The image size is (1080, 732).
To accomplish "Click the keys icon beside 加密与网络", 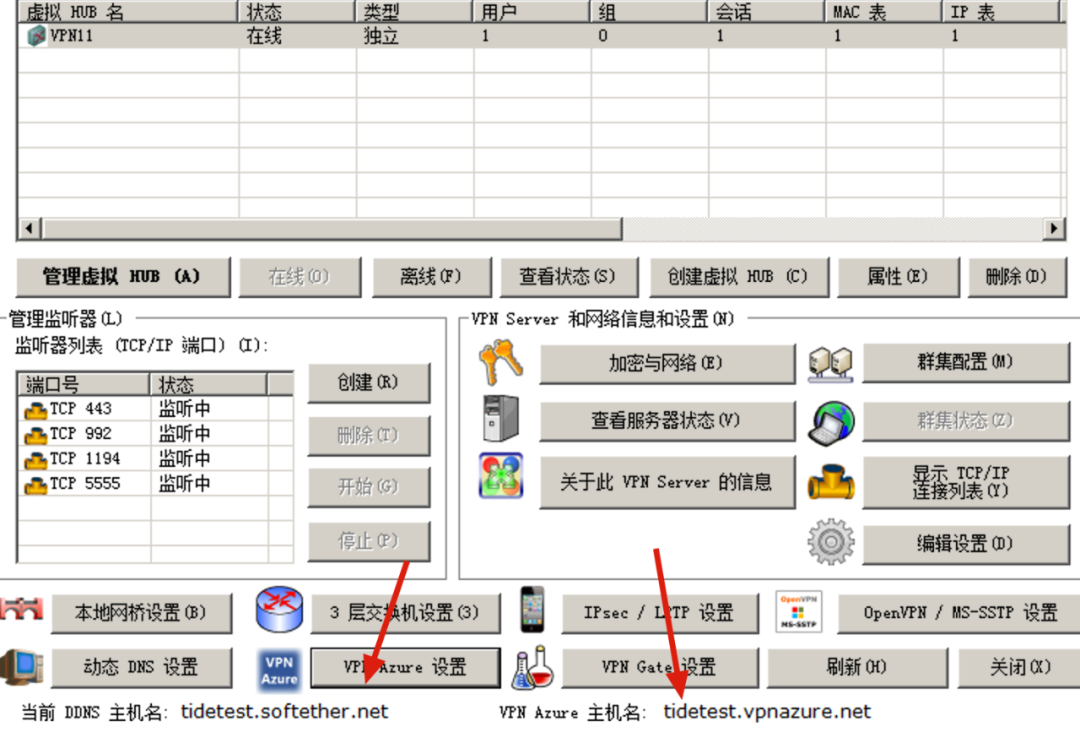I will tap(501, 362).
